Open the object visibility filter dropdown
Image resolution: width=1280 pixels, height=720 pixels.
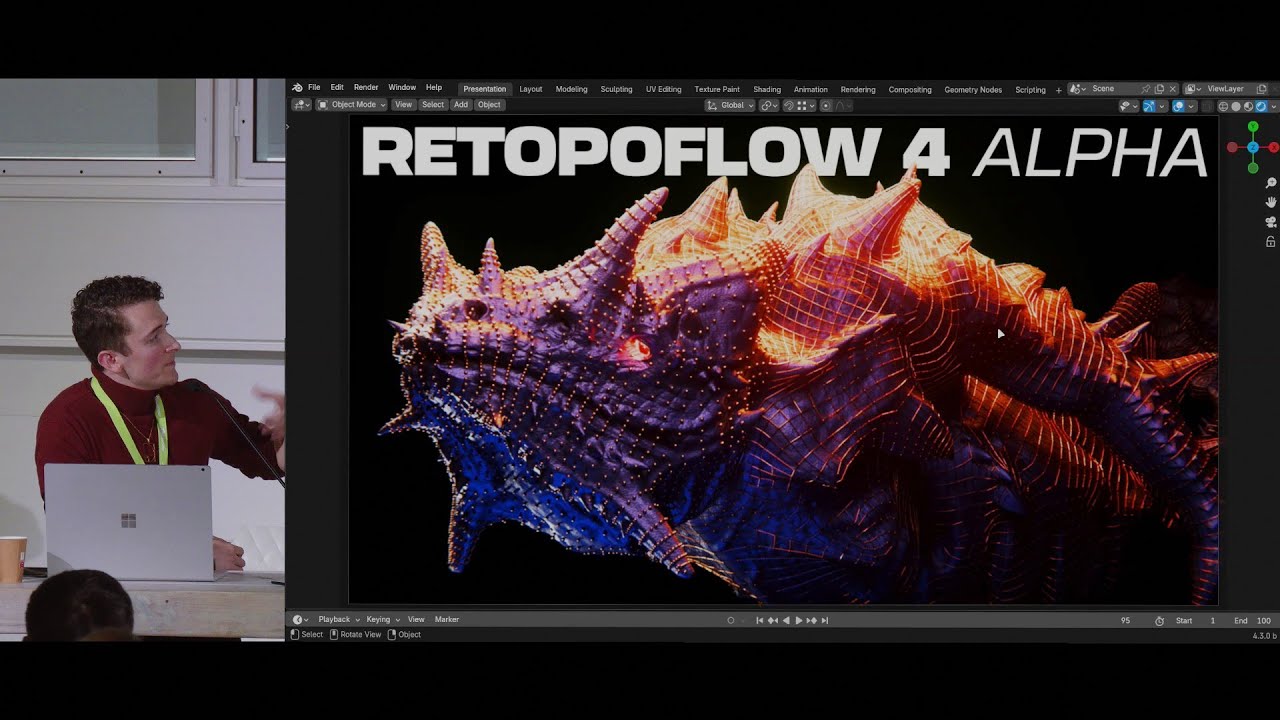[x=1129, y=106]
